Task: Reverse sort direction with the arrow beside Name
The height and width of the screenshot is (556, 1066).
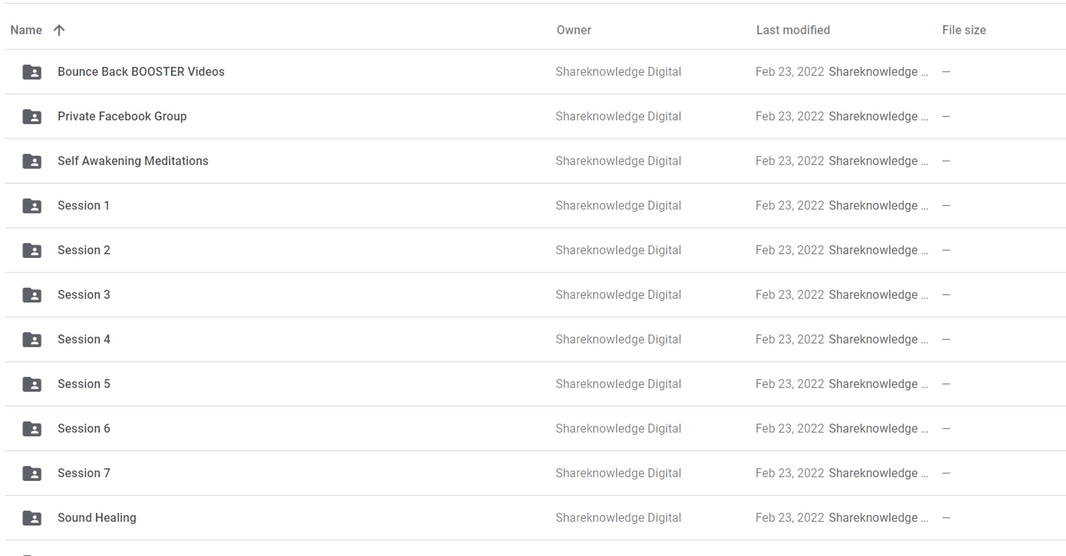Action: tap(59, 30)
